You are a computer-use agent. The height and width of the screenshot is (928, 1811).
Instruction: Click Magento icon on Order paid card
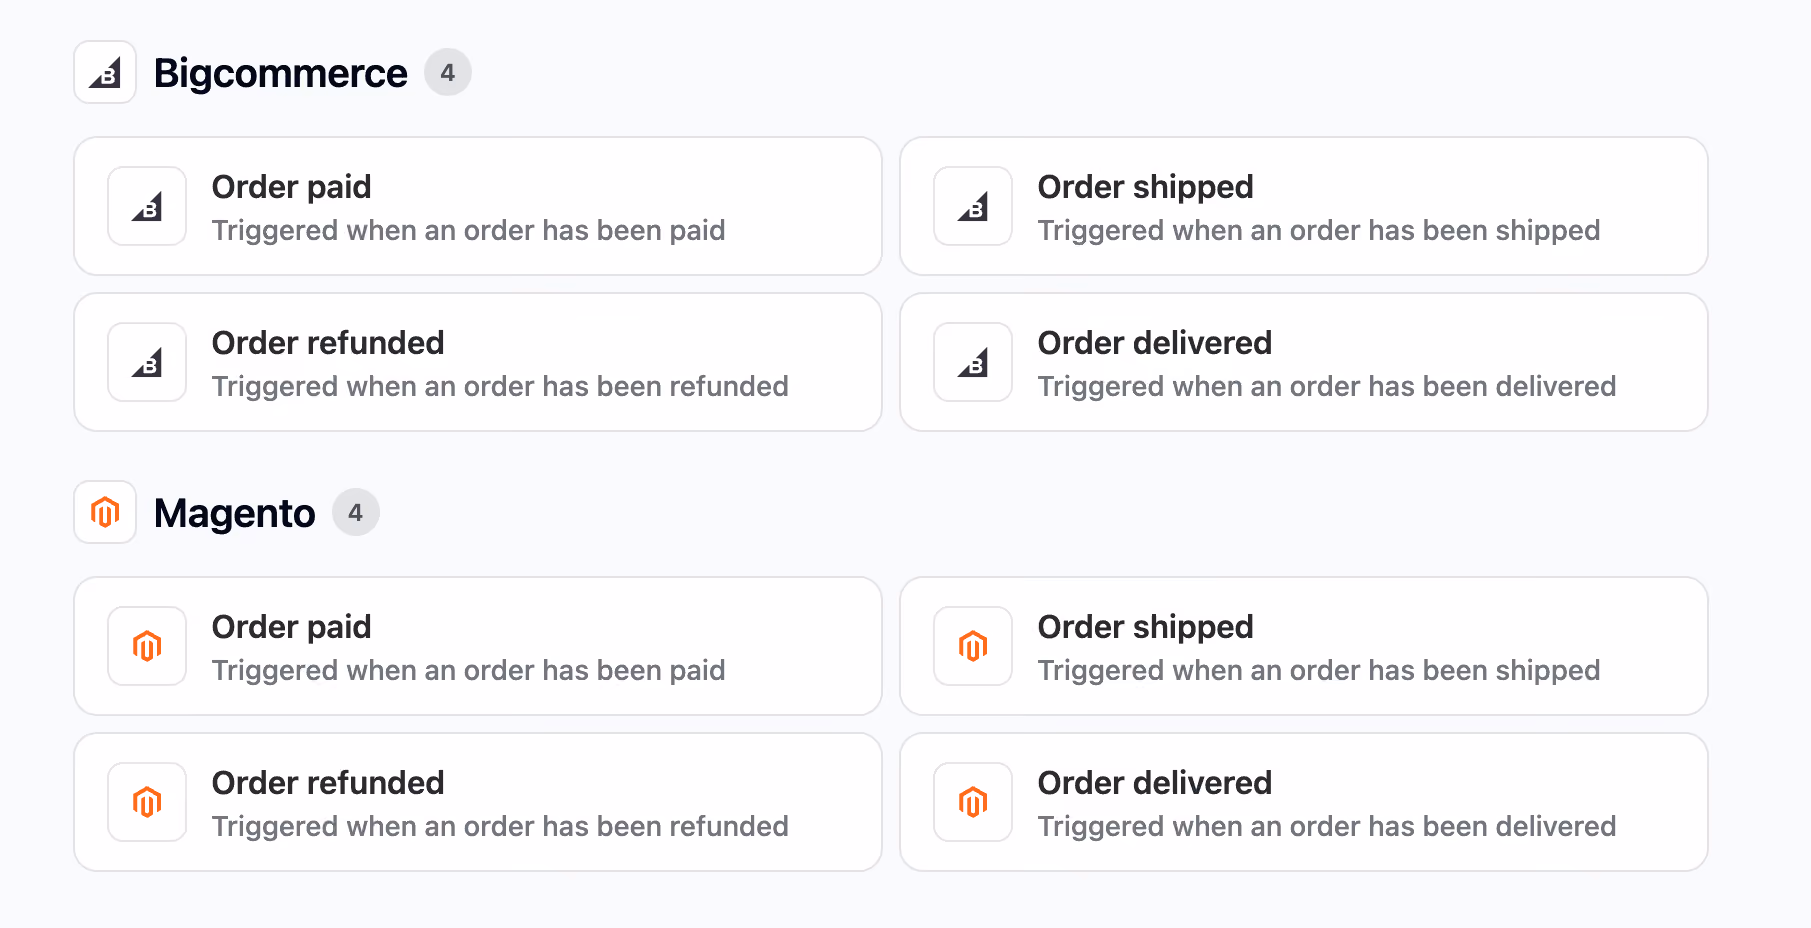tap(147, 646)
